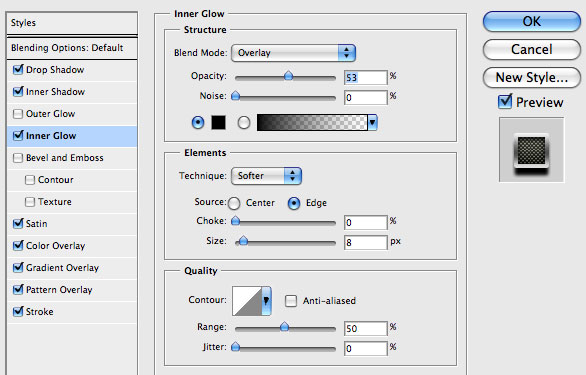Image resolution: width=586 pixels, height=375 pixels.
Task: Click the OK button
Action: click(531, 21)
